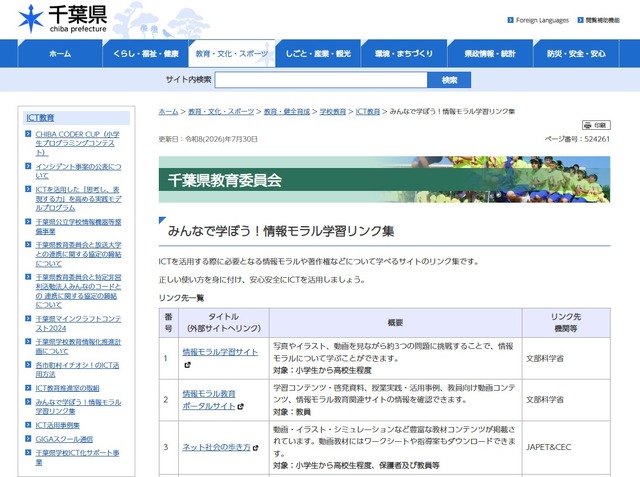Image resolution: width=640 pixels, height=477 pixels.
Task: Open sidebar link about 放送大学との連携協定
Action: (x=78, y=254)
